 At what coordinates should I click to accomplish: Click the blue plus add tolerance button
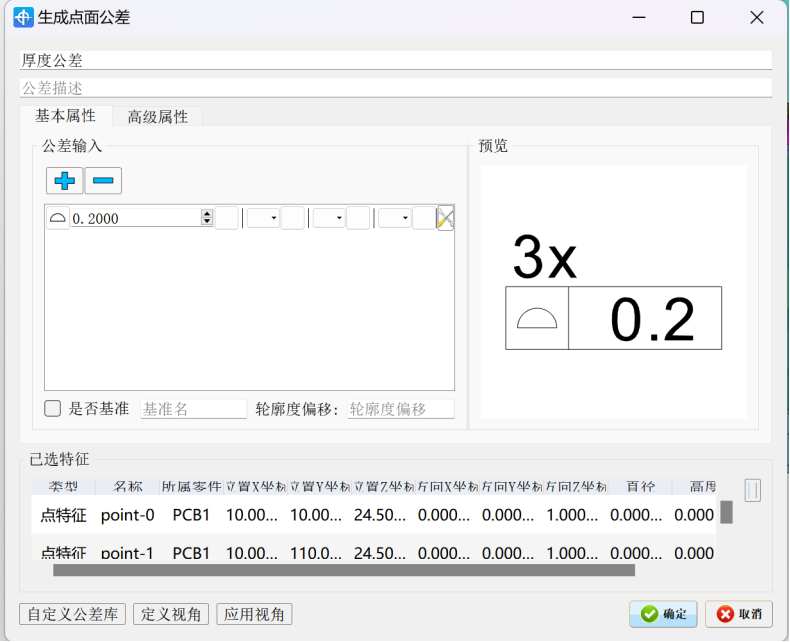click(65, 181)
